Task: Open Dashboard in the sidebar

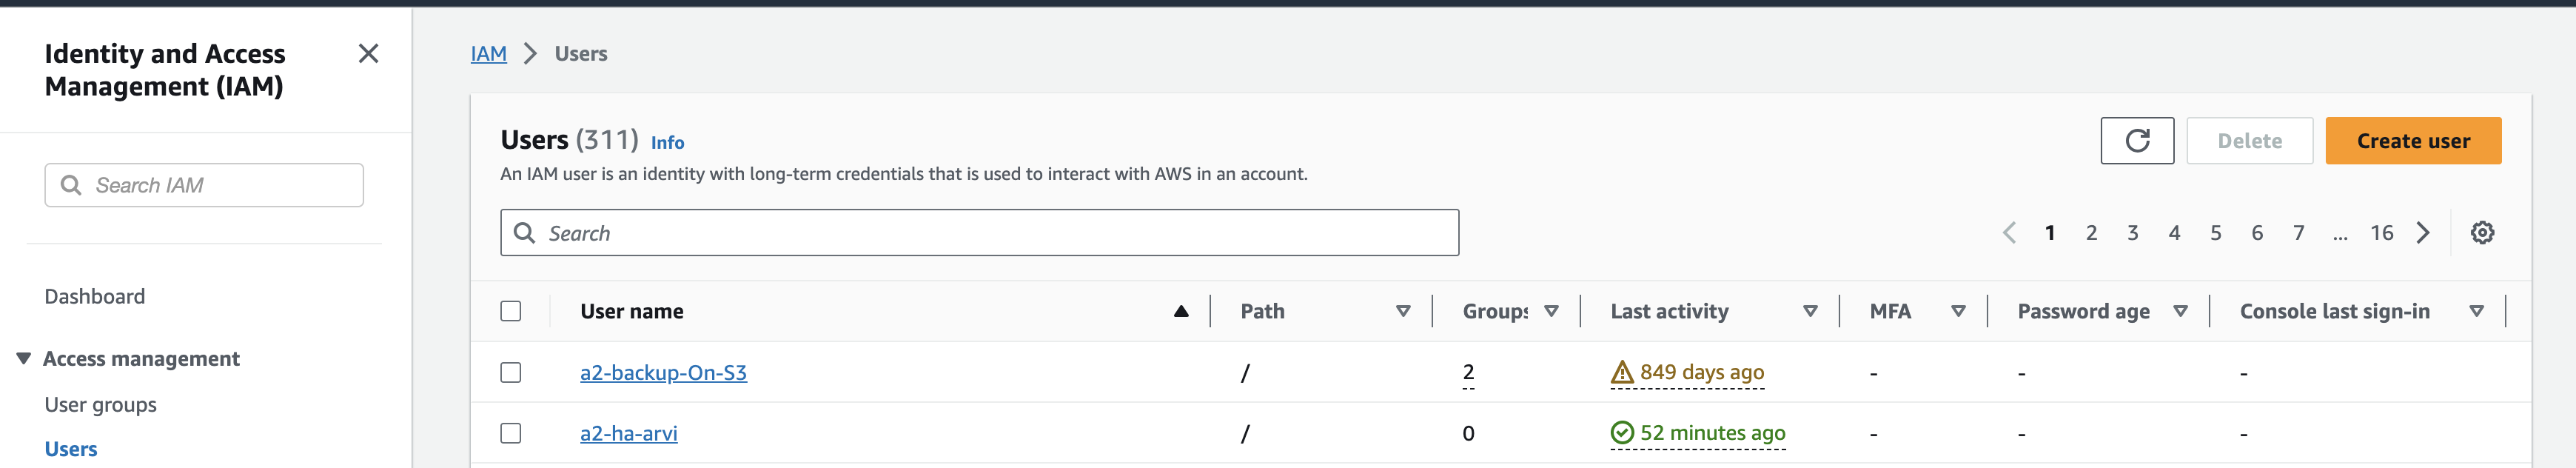Action: click(x=95, y=297)
